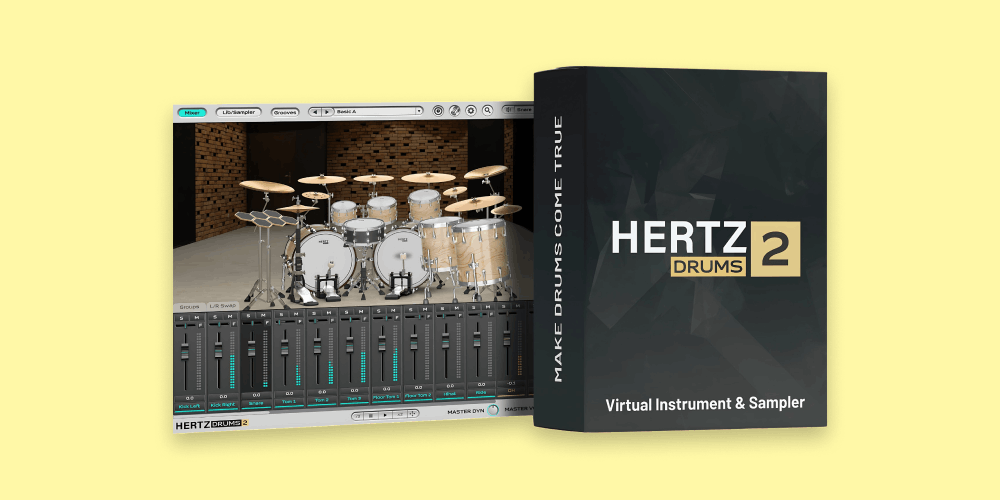Viewport: 1000px width, 500px height.
Task: Solo the Kick Left channel
Action: 181,318
